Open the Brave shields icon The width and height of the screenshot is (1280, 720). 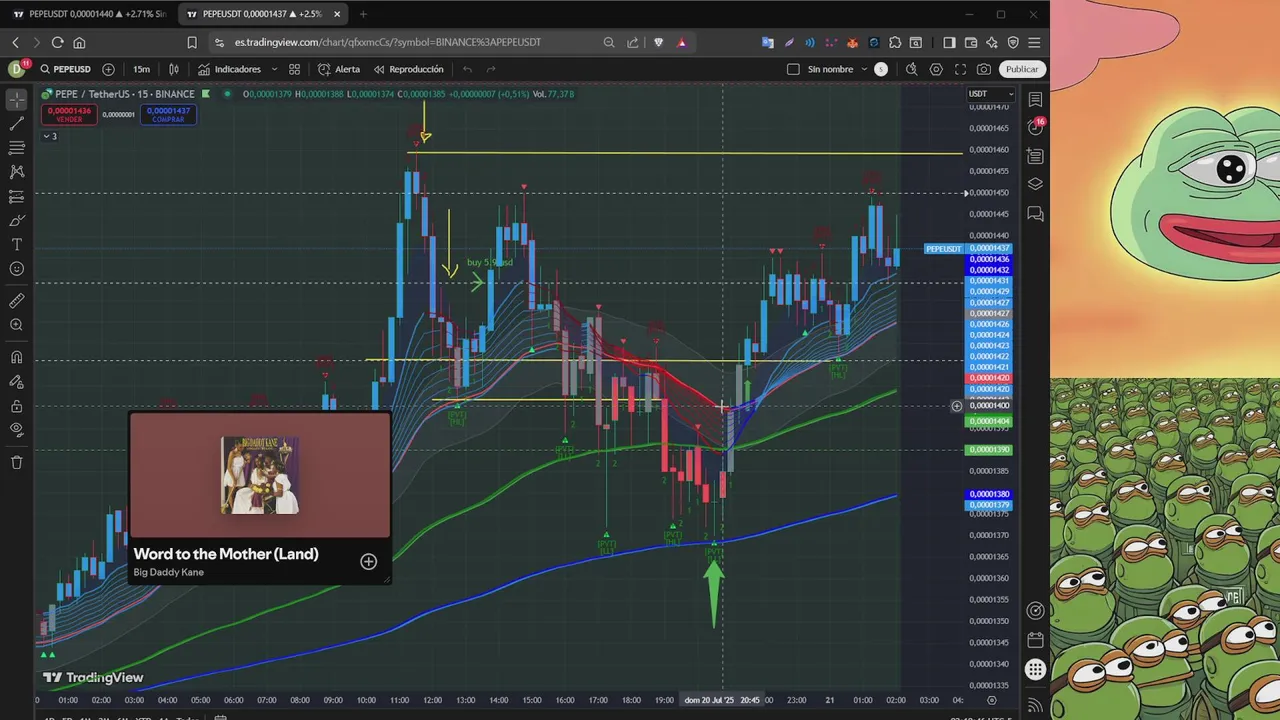tap(658, 42)
